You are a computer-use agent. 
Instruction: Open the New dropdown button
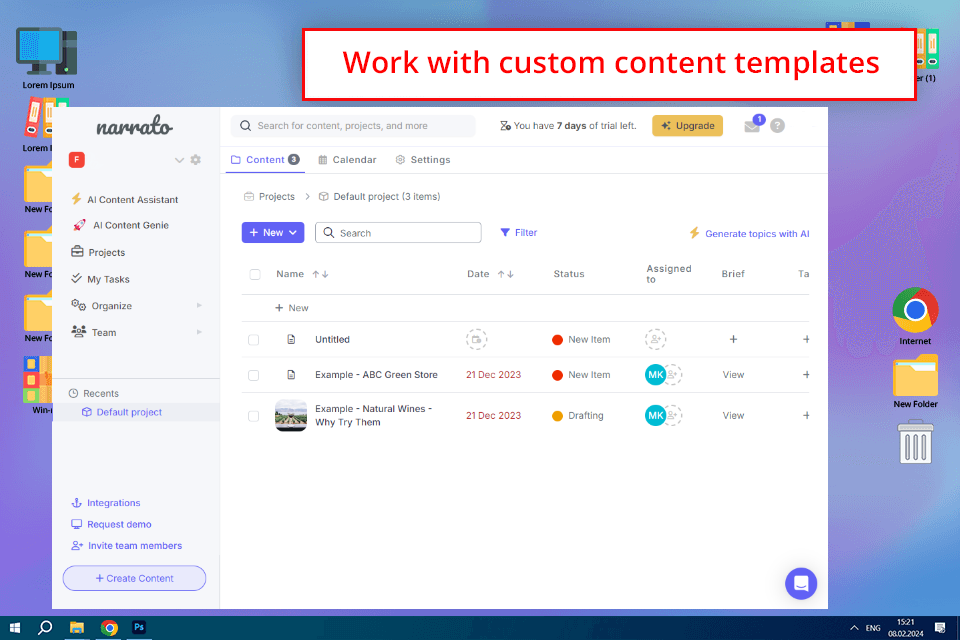[x=273, y=233]
